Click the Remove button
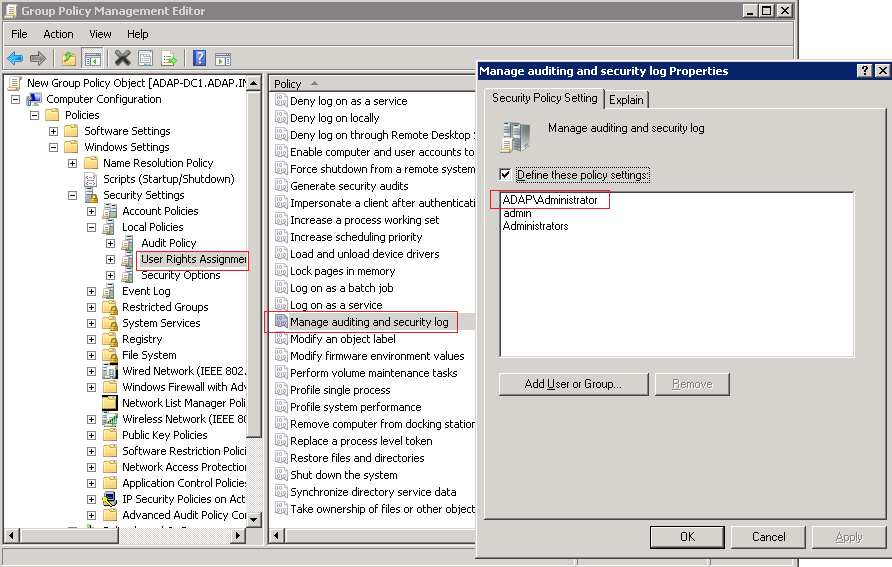The height and width of the screenshot is (567, 892). click(x=692, y=384)
